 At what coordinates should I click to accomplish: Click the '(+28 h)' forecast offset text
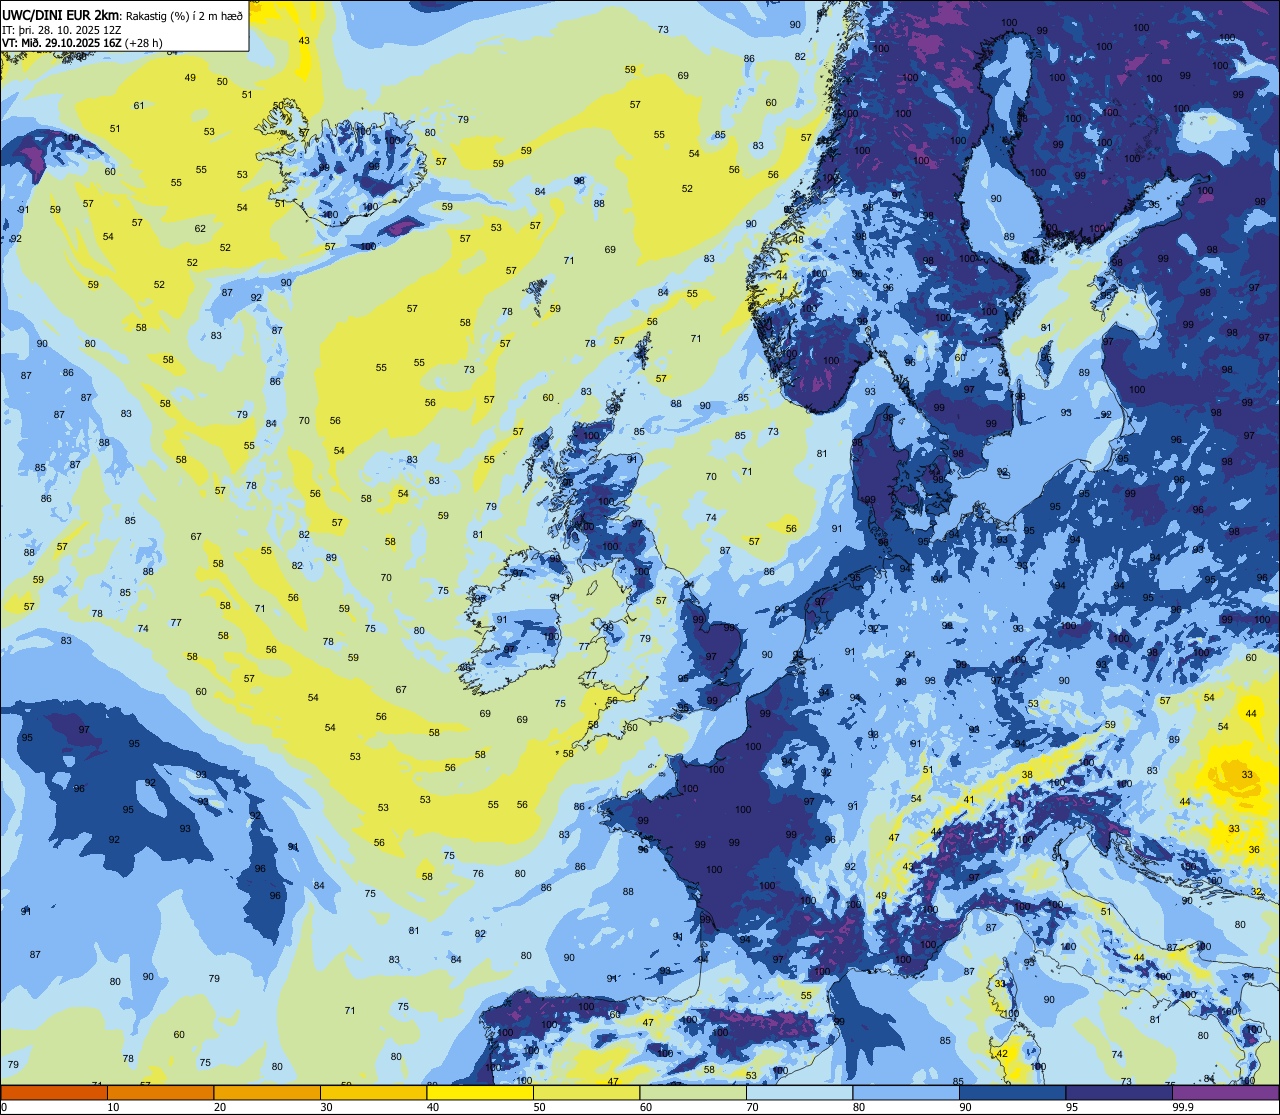pos(144,43)
